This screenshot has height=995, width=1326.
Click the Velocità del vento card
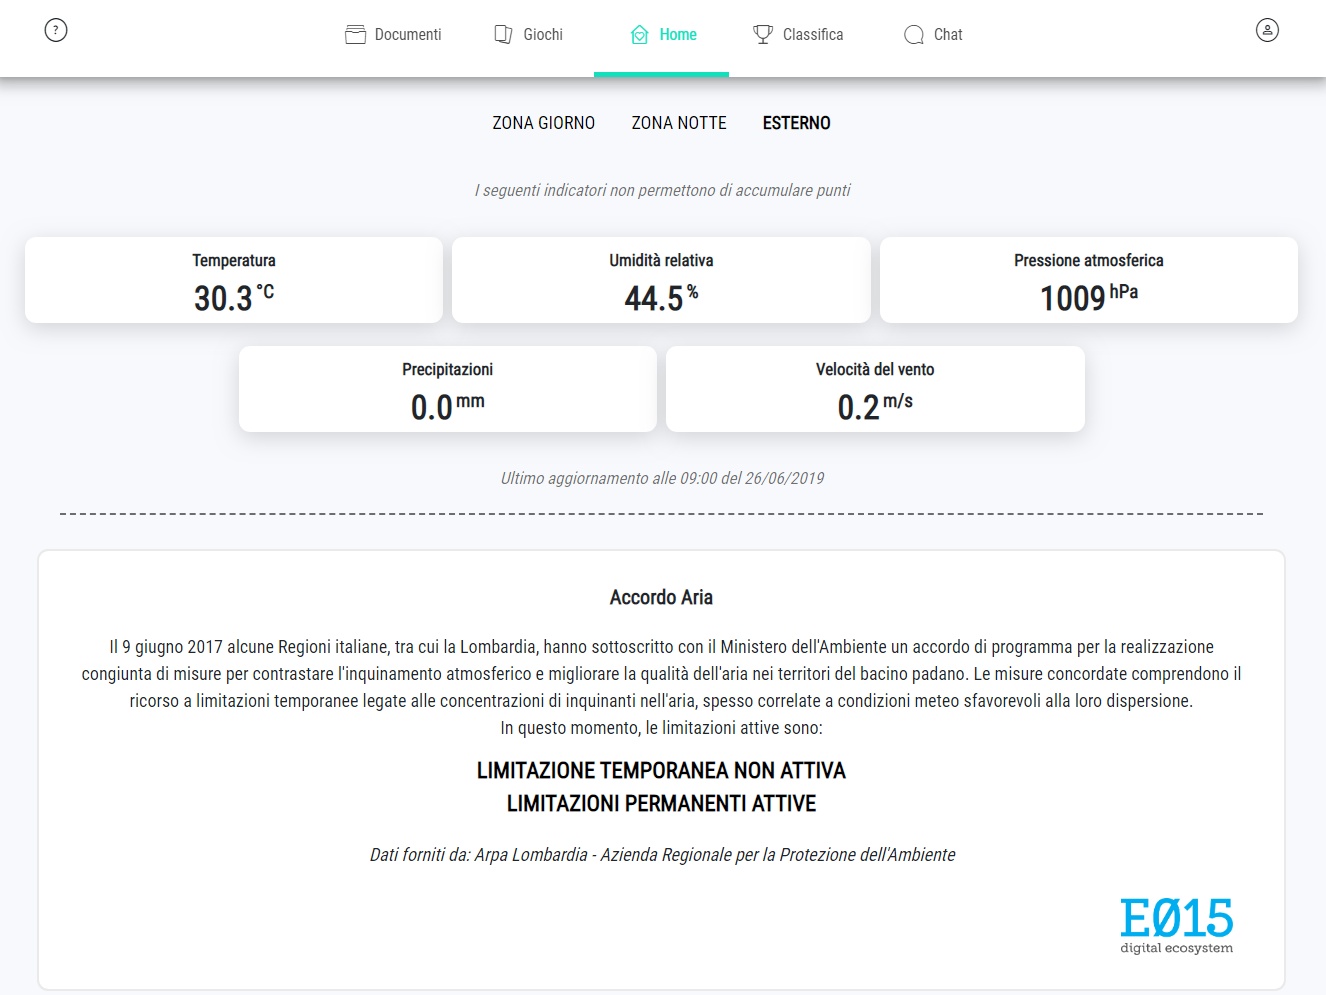(x=875, y=389)
